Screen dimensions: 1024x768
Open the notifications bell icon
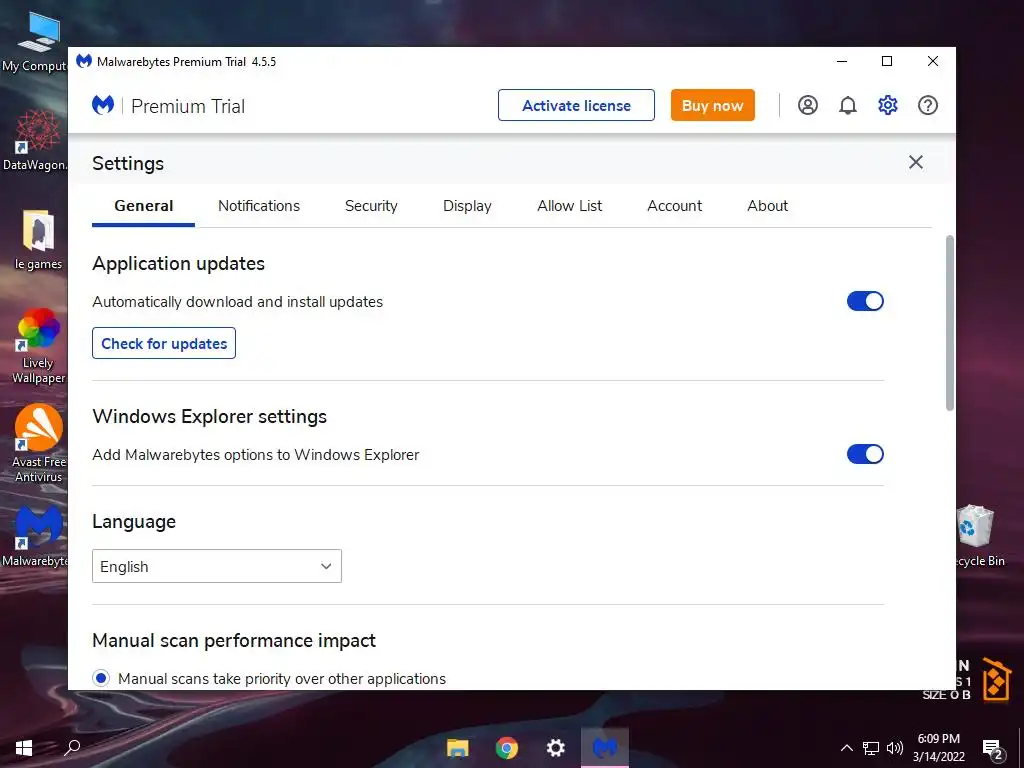[848, 105]
